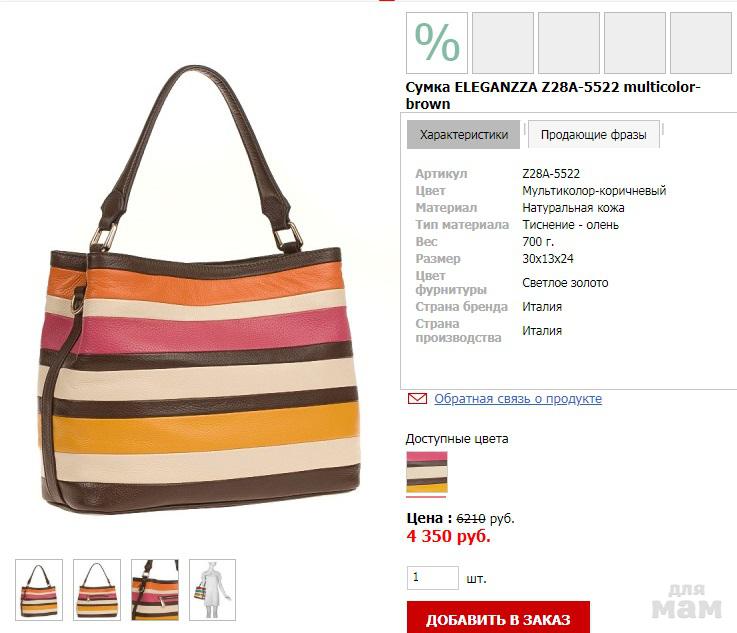
Task: View the mannequin with bag thumbnail
Action: point(212,590)
